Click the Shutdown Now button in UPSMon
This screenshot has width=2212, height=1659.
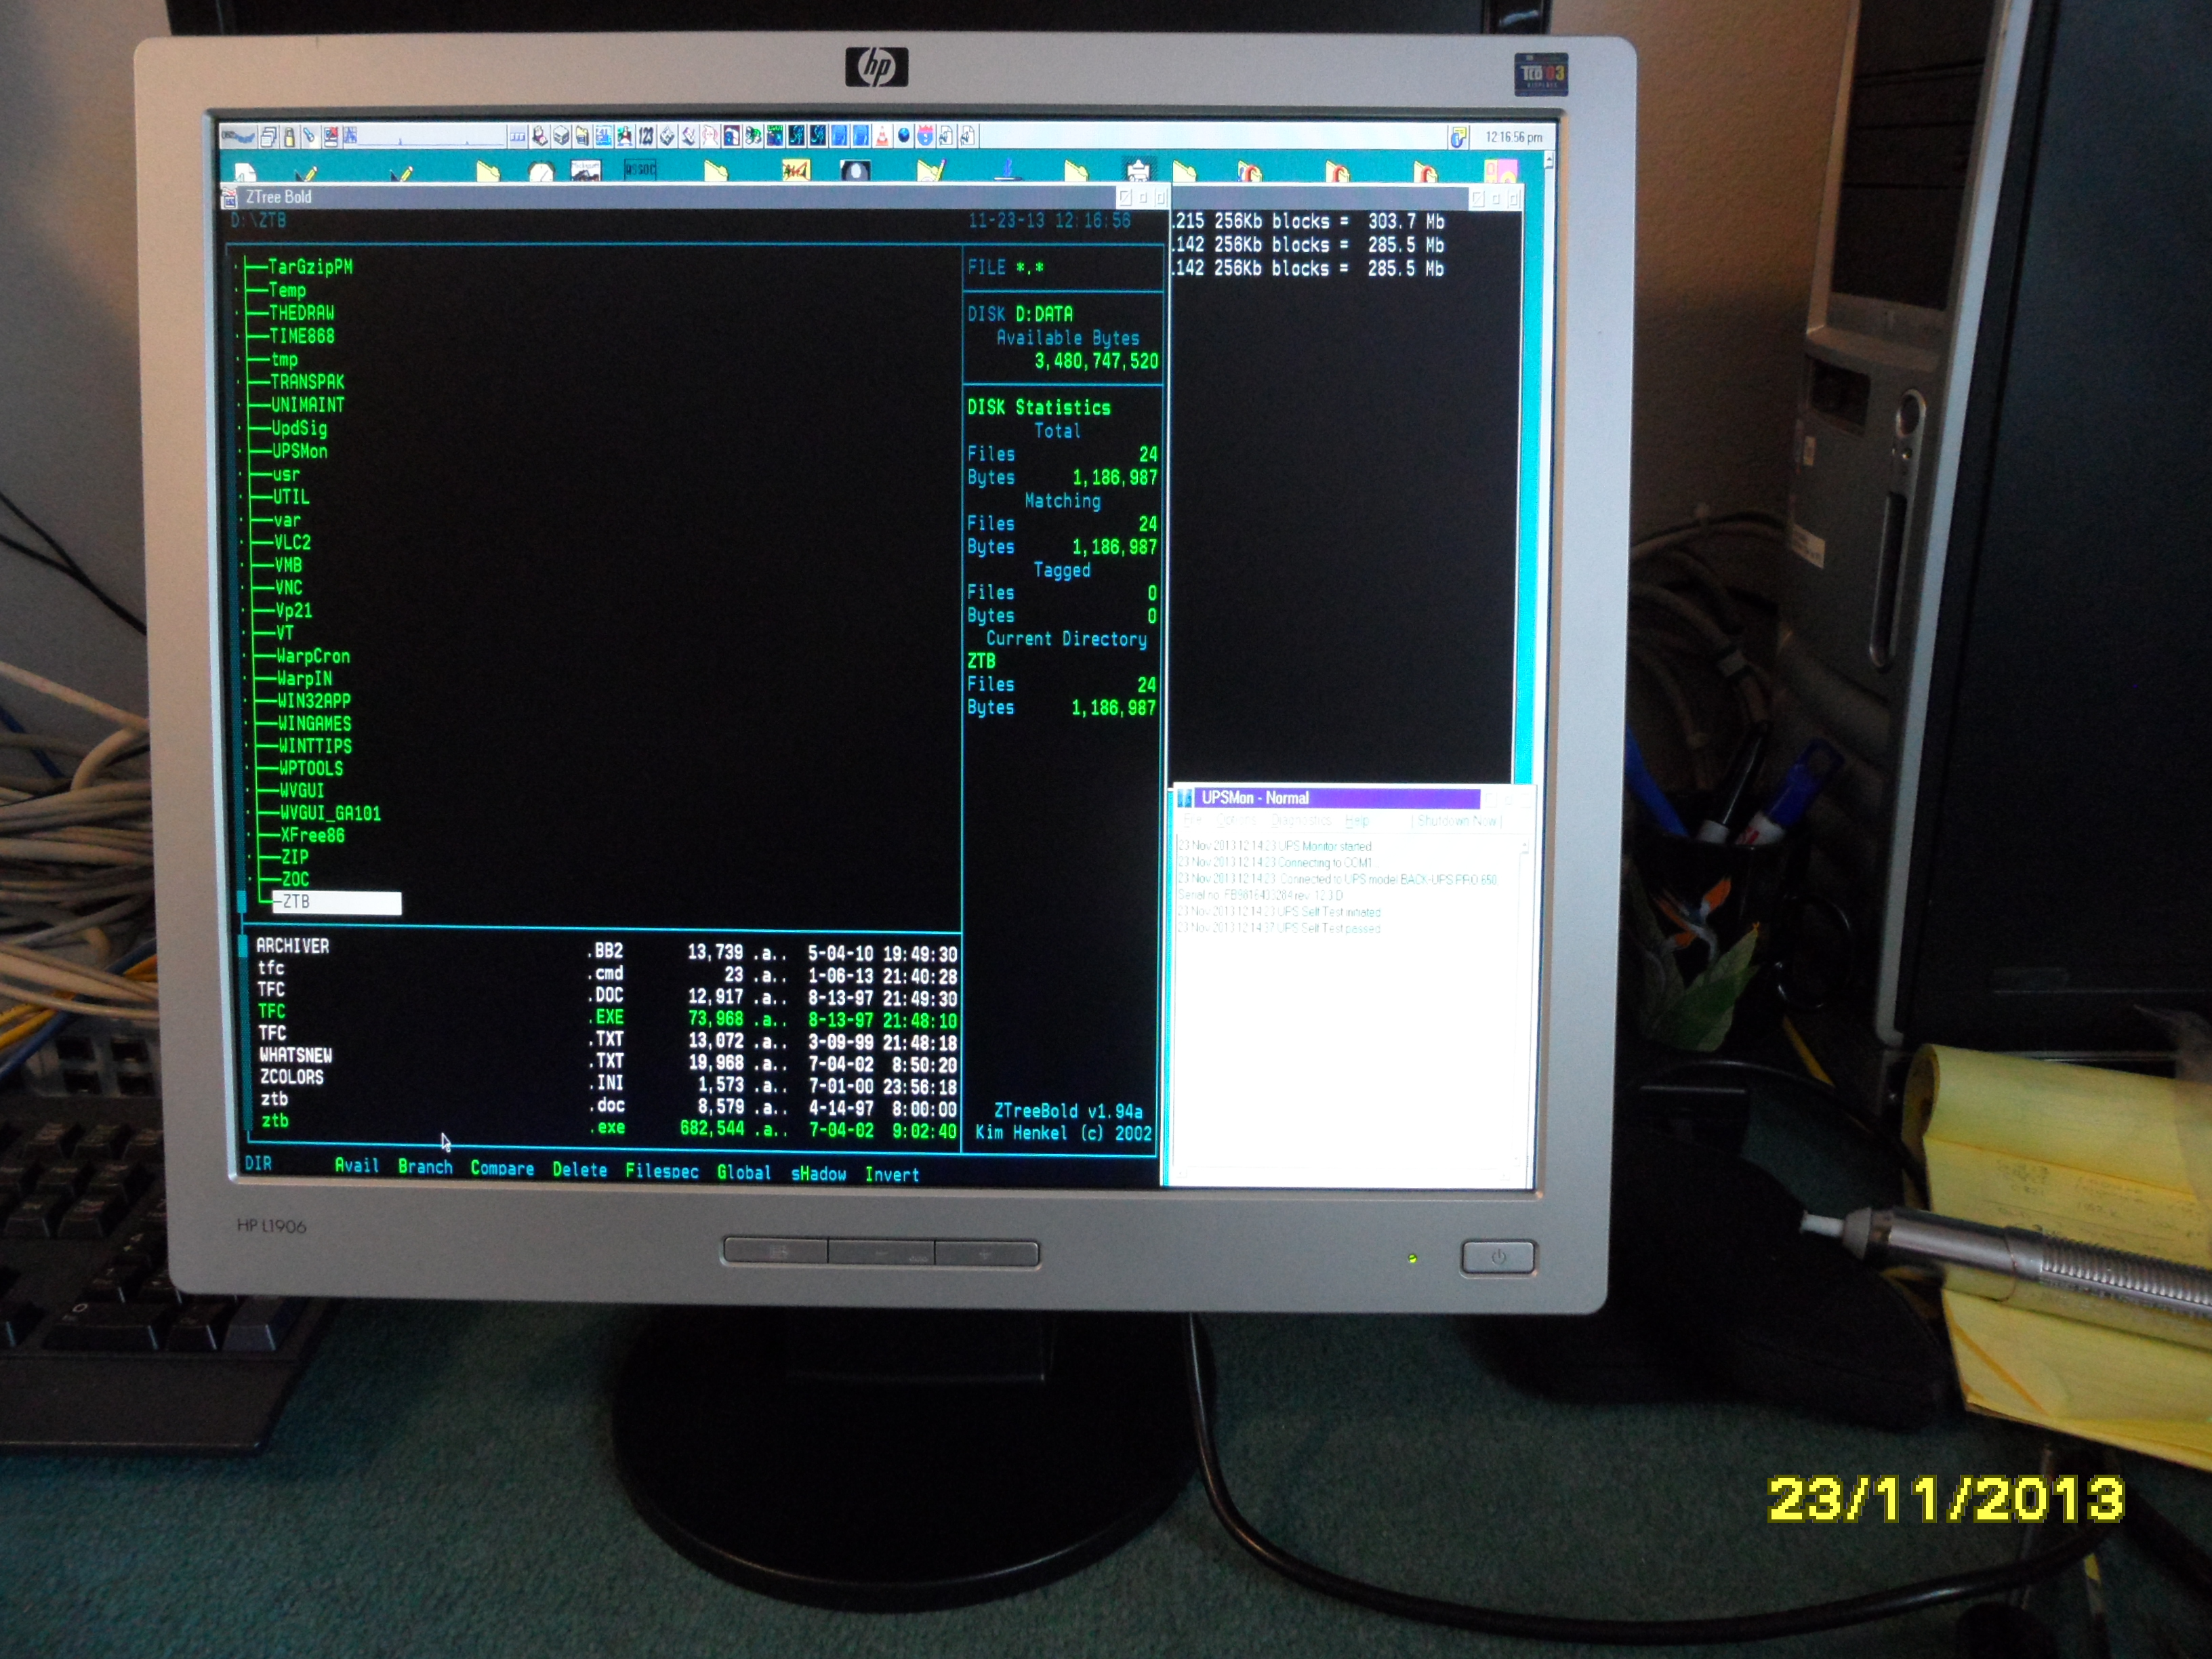(1457, 821)
